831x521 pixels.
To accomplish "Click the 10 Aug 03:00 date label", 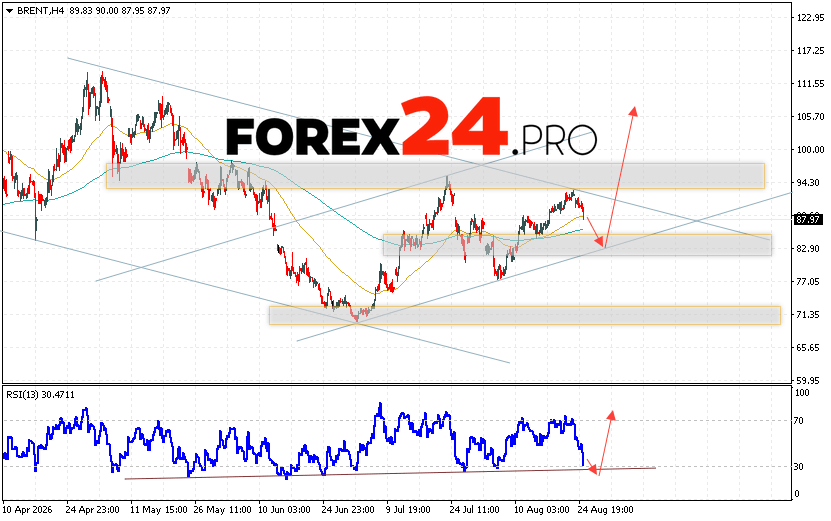I will coord(541,510).
